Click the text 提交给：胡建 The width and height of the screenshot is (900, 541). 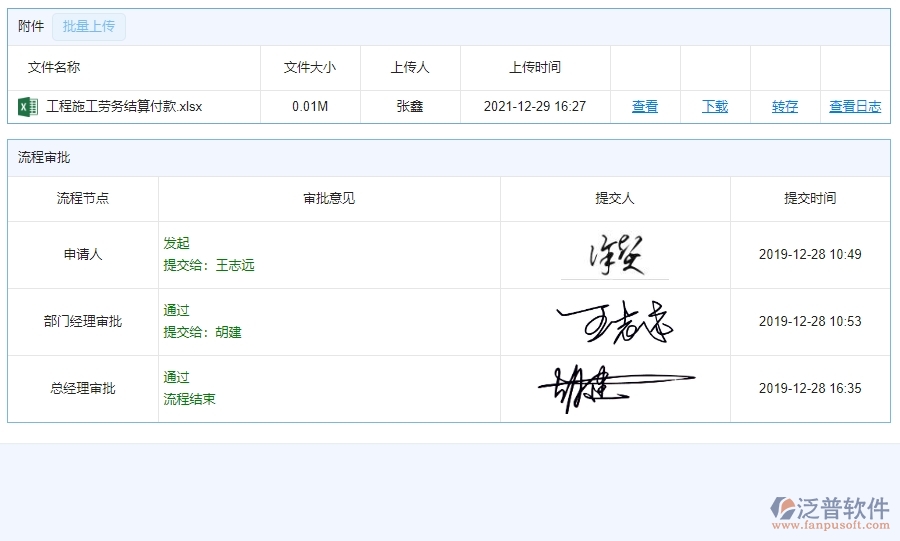pos(203,333)
